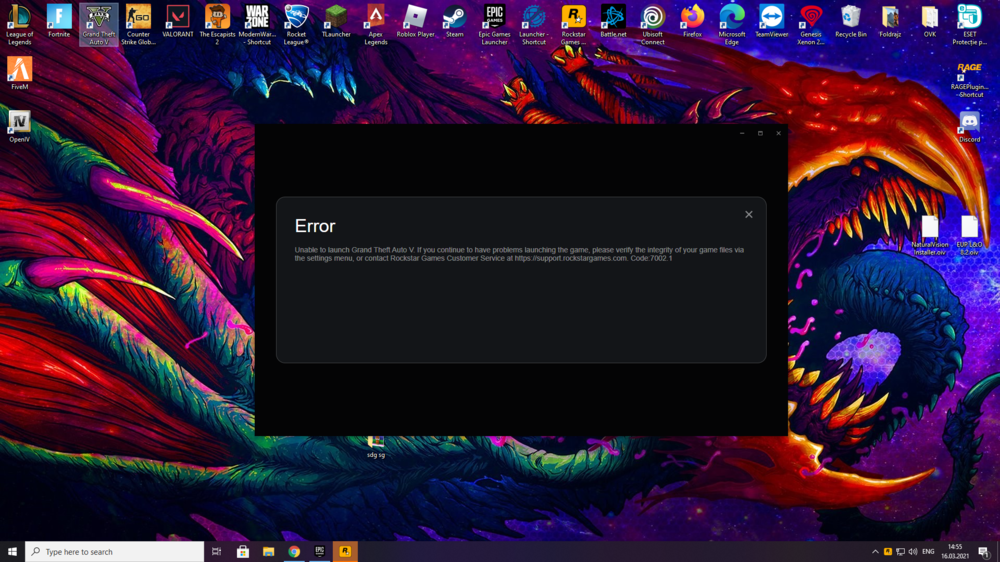The height and width of the screenshot is (562, 1000).
Task: Select the Grand Theft Auto V desktop icon
Action: click(98, 24)
